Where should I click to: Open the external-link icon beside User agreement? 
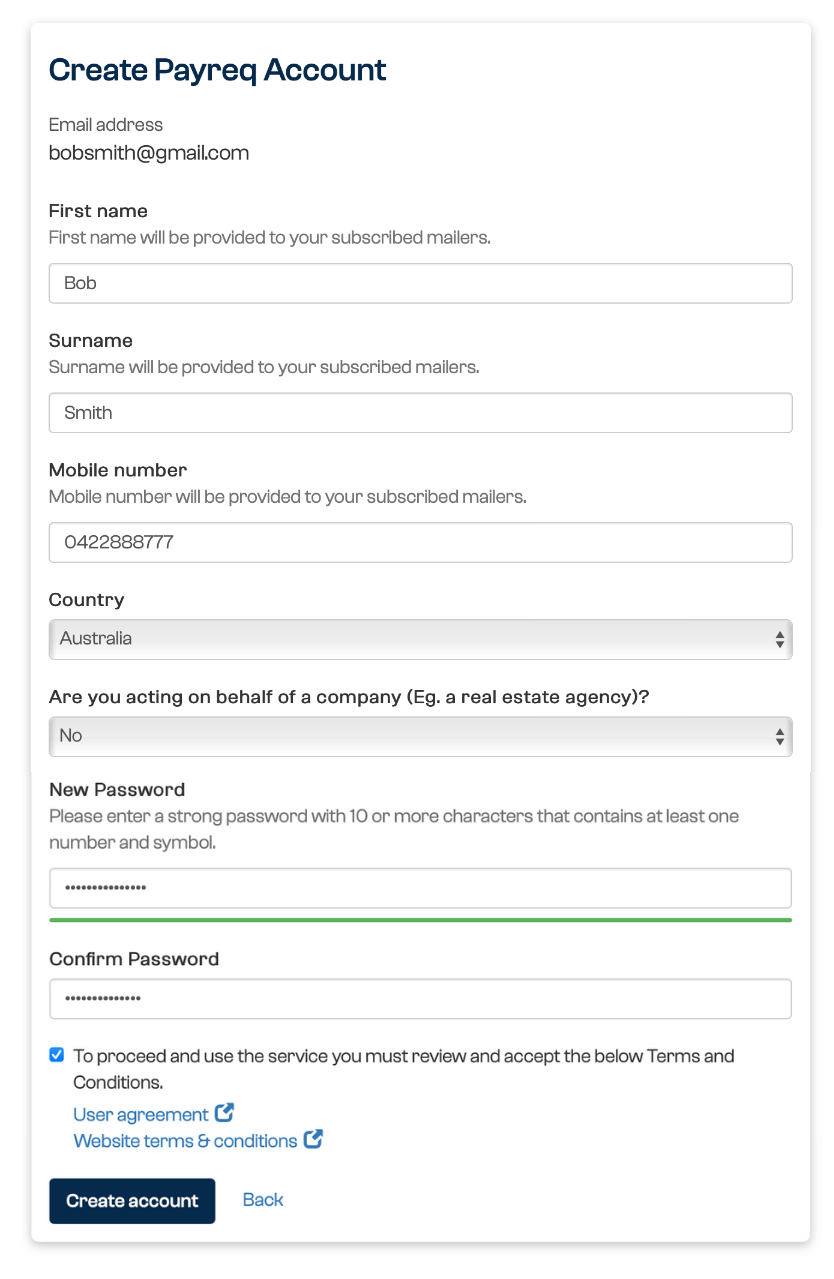tap(224, 1113)
